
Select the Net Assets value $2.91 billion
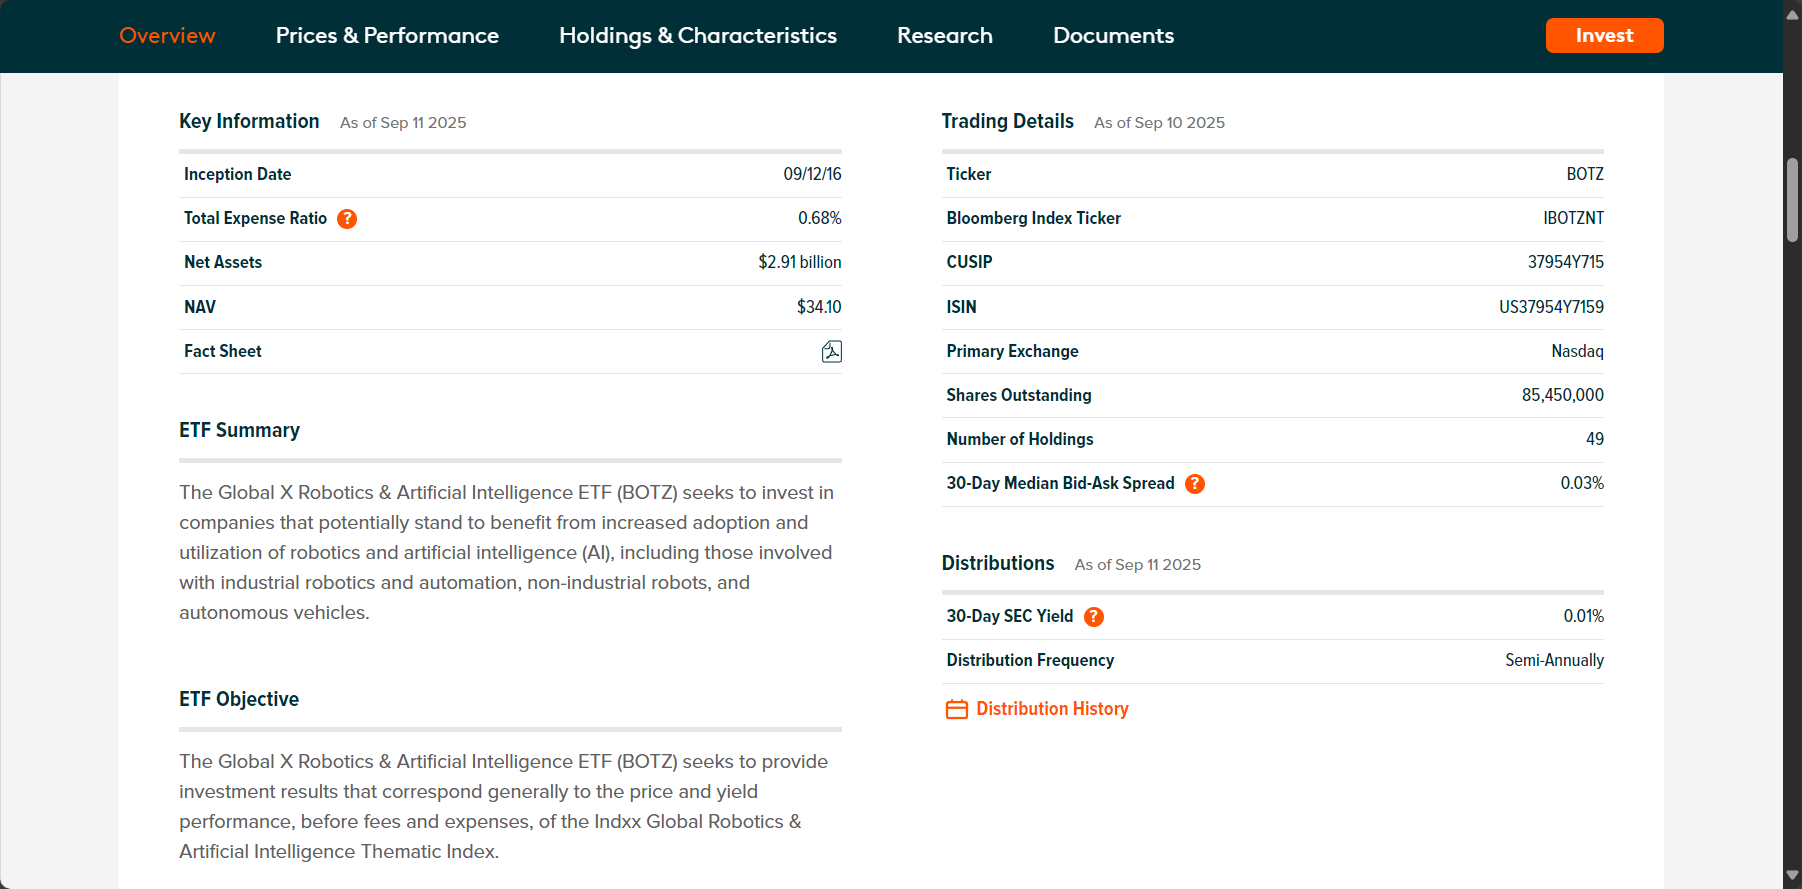(x=799, y=262)
